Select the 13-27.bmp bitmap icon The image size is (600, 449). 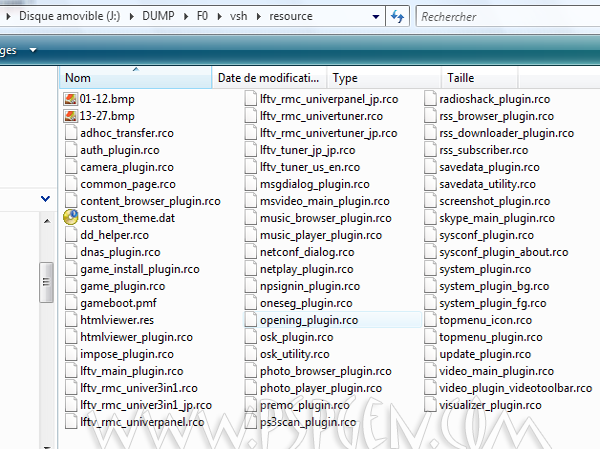[x=71, y=116]
